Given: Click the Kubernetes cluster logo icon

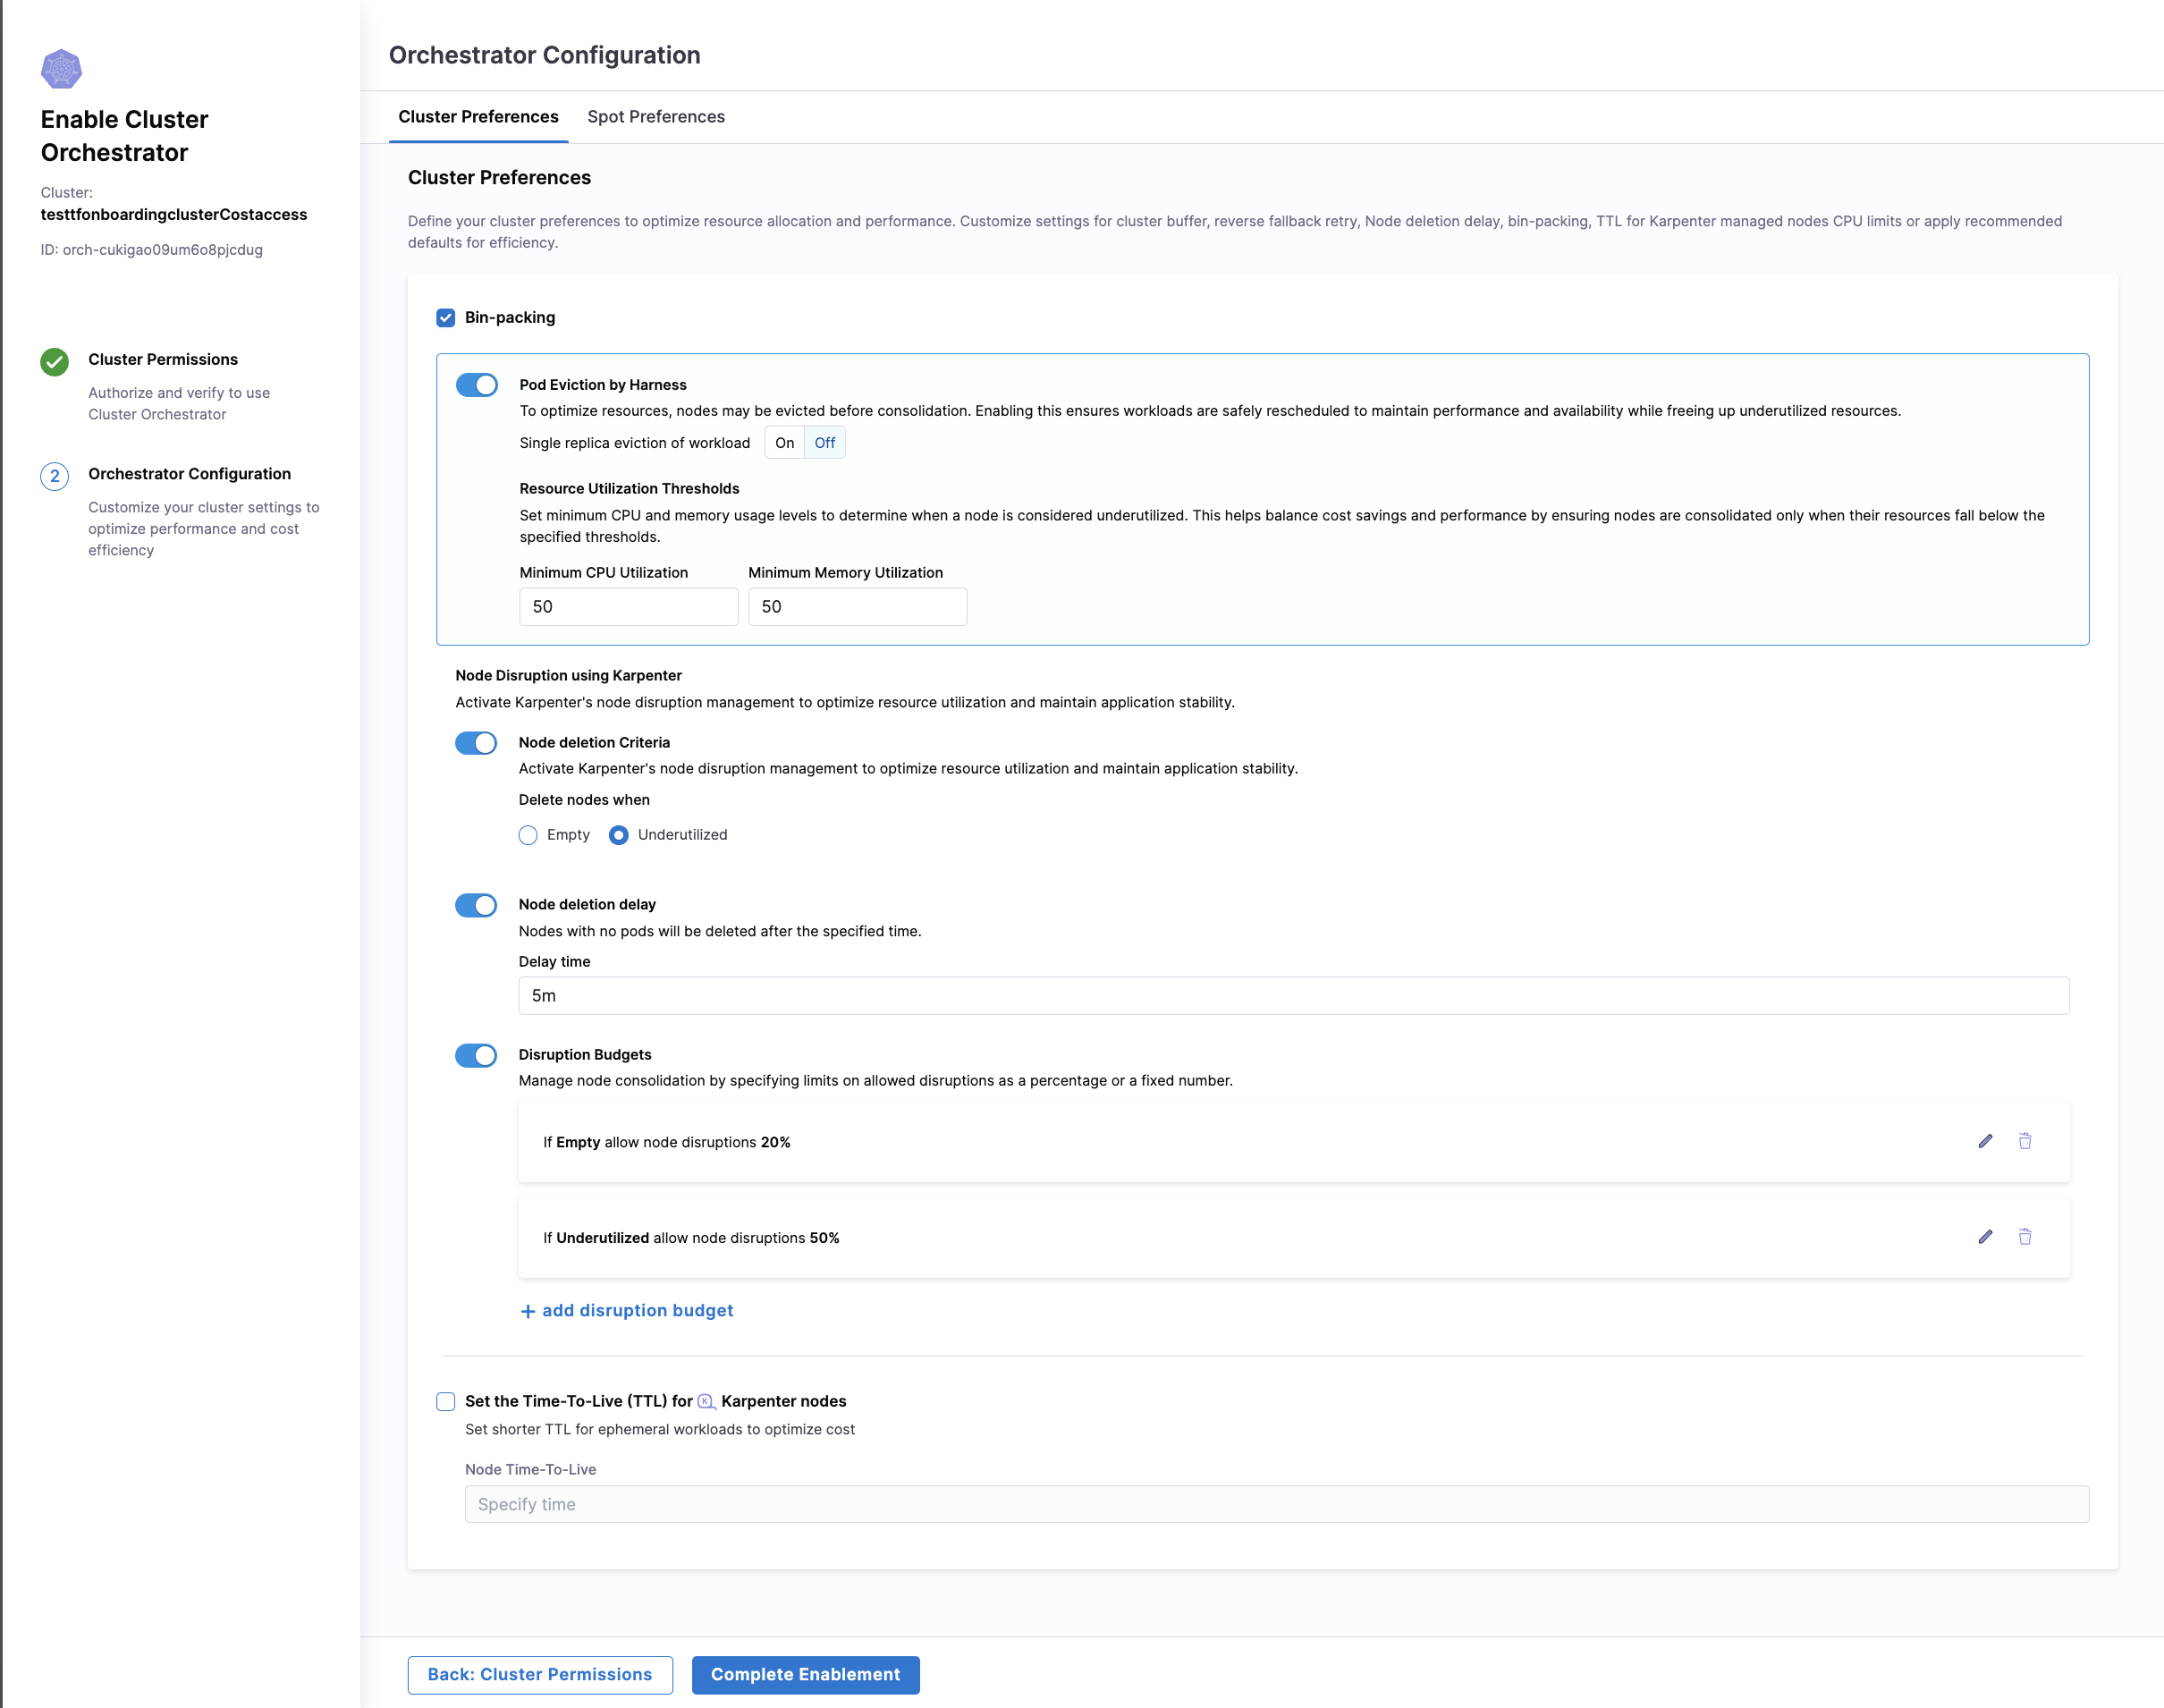Looking at the screenshot, I should (x=61, y=69).
